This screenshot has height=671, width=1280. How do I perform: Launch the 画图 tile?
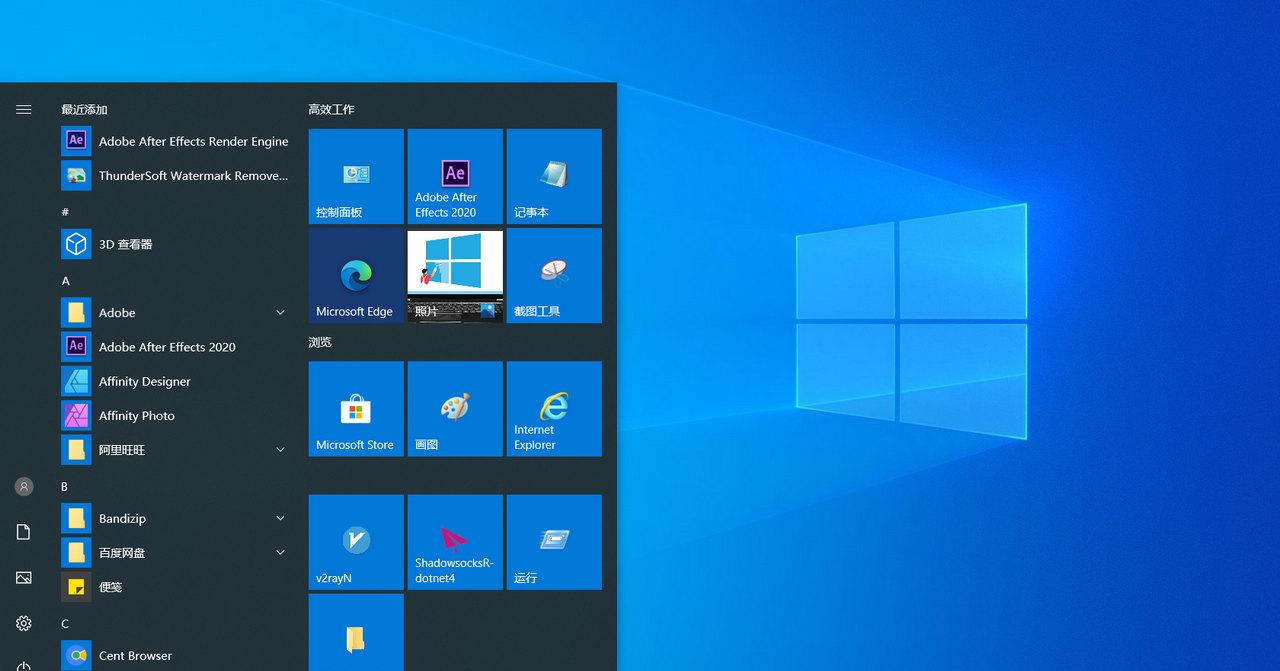click(455, 409)
